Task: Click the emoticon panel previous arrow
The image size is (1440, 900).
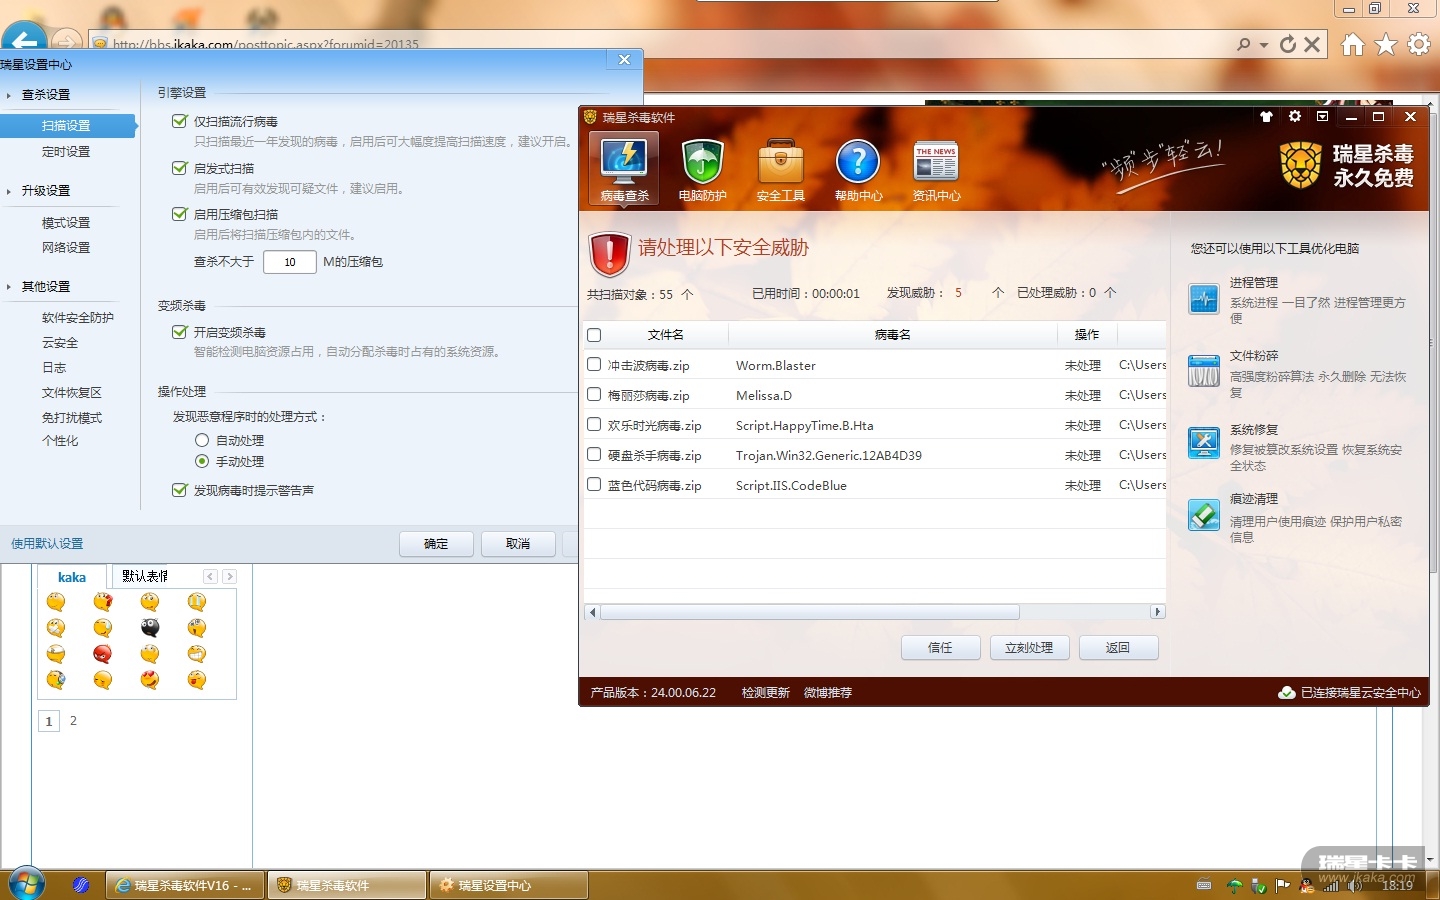Action: 210,576
